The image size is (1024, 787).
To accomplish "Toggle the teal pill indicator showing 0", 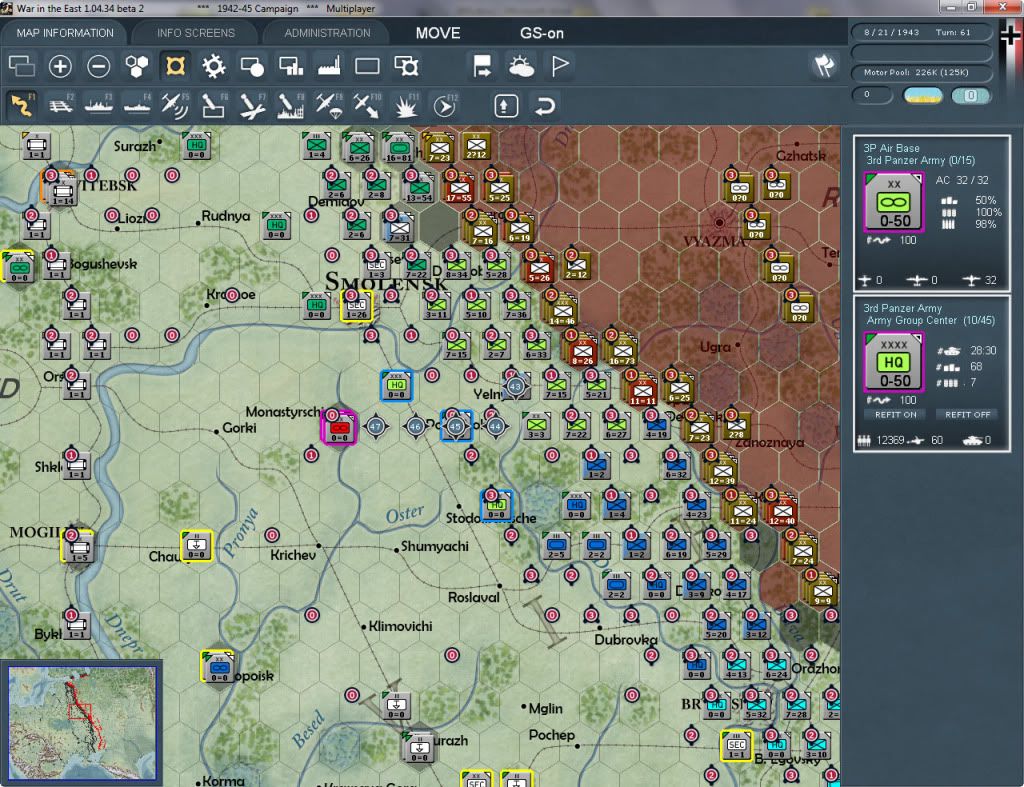I will click(970, 95).
